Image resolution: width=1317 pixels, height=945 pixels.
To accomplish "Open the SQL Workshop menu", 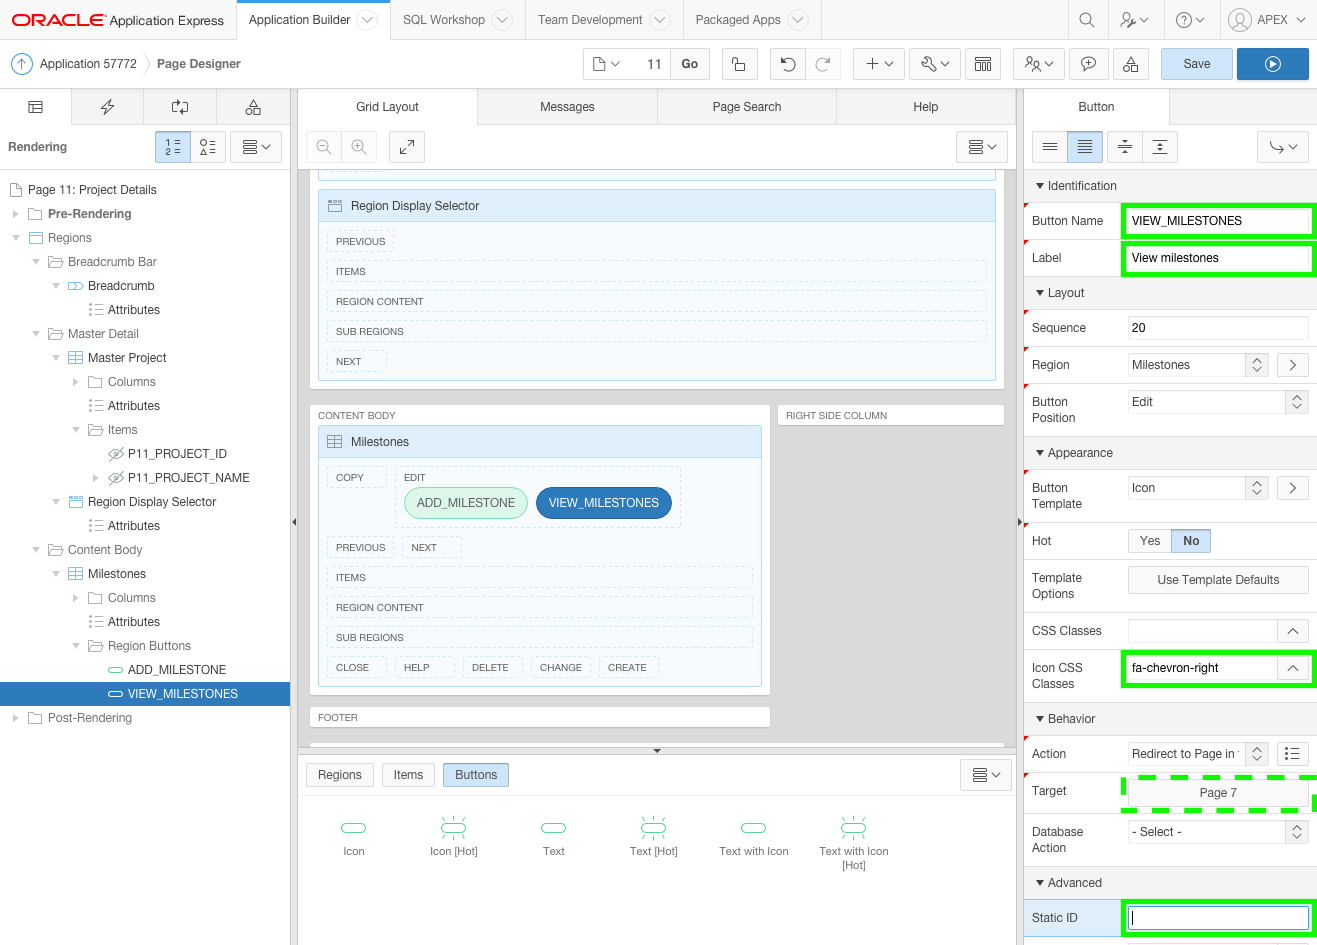I will coord(444,19).
